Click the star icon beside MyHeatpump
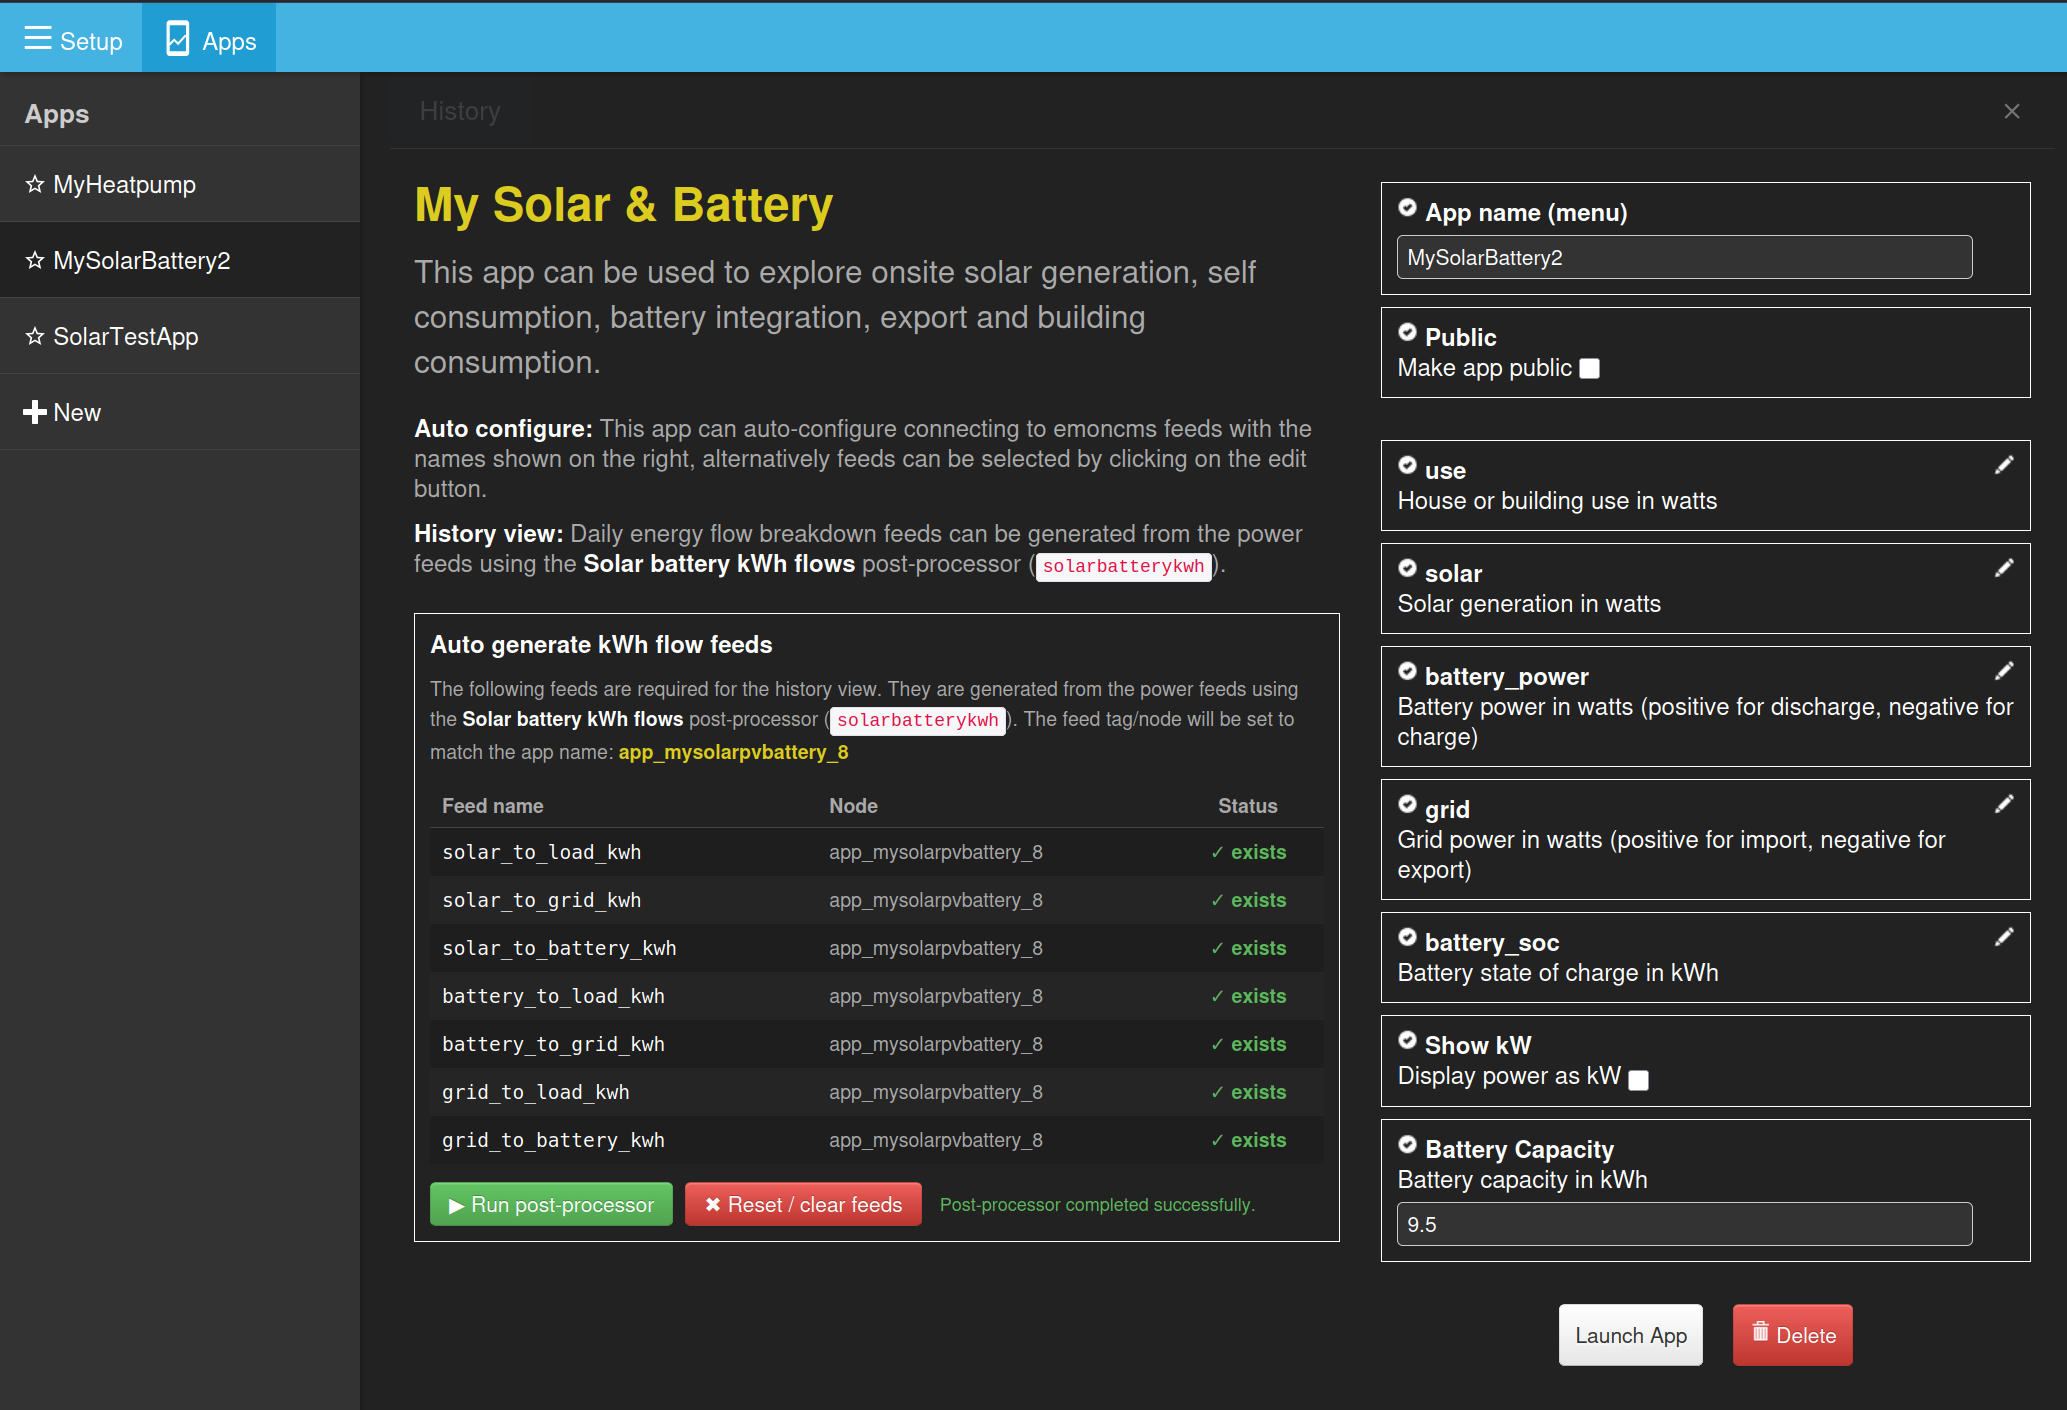 (35, 184)
